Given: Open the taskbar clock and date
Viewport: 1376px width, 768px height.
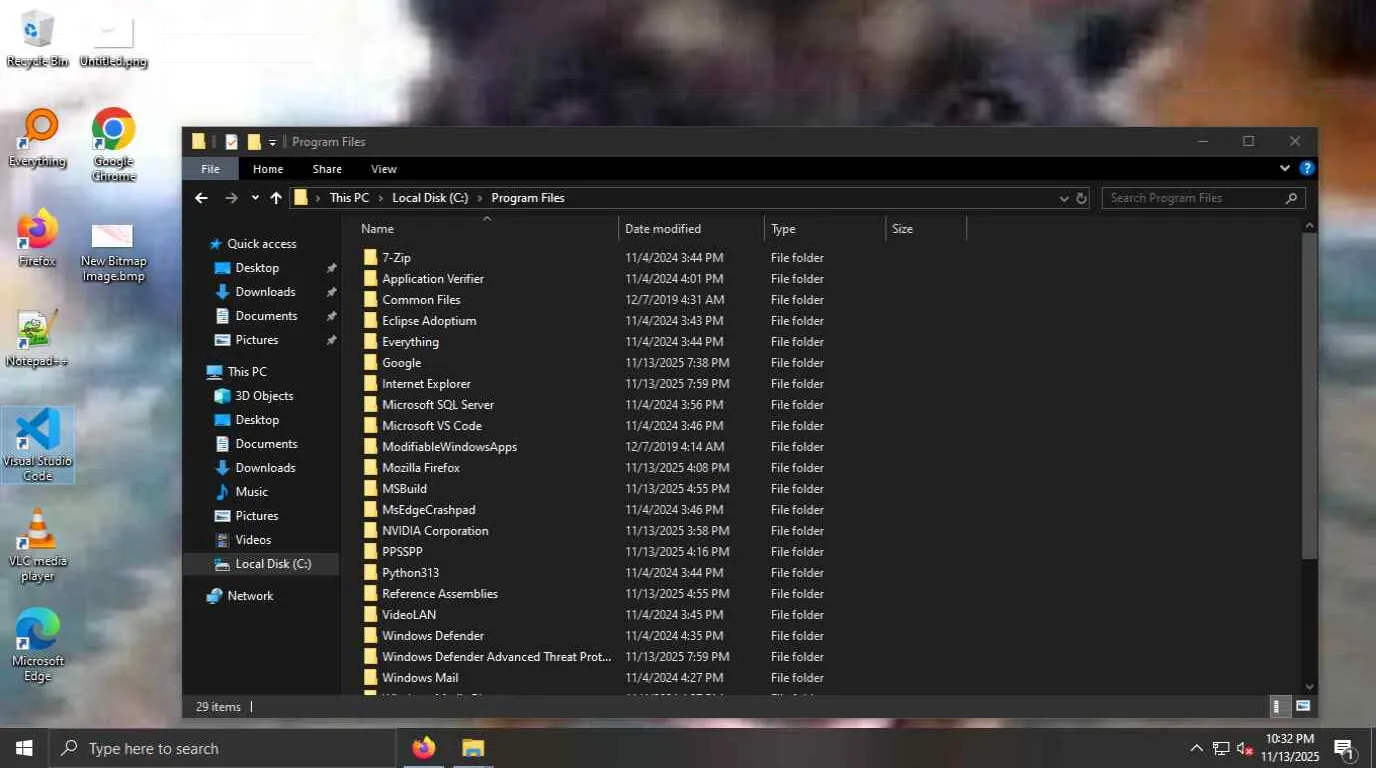Looking at the screenshot, I should click(1290, 748).
